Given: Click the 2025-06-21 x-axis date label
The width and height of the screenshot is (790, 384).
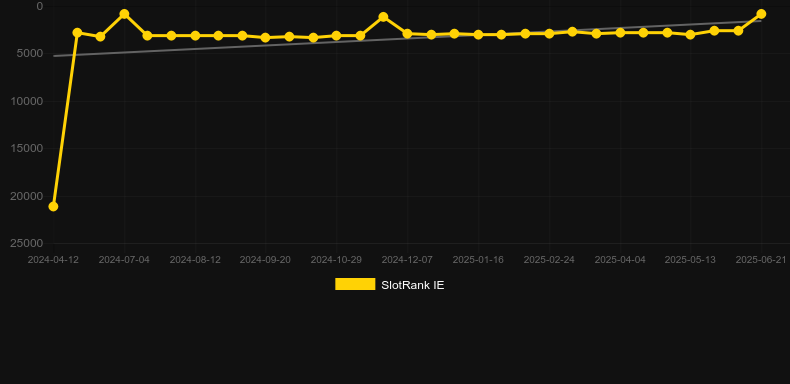Looking at the screenshot, I should (x=761, y=260).
